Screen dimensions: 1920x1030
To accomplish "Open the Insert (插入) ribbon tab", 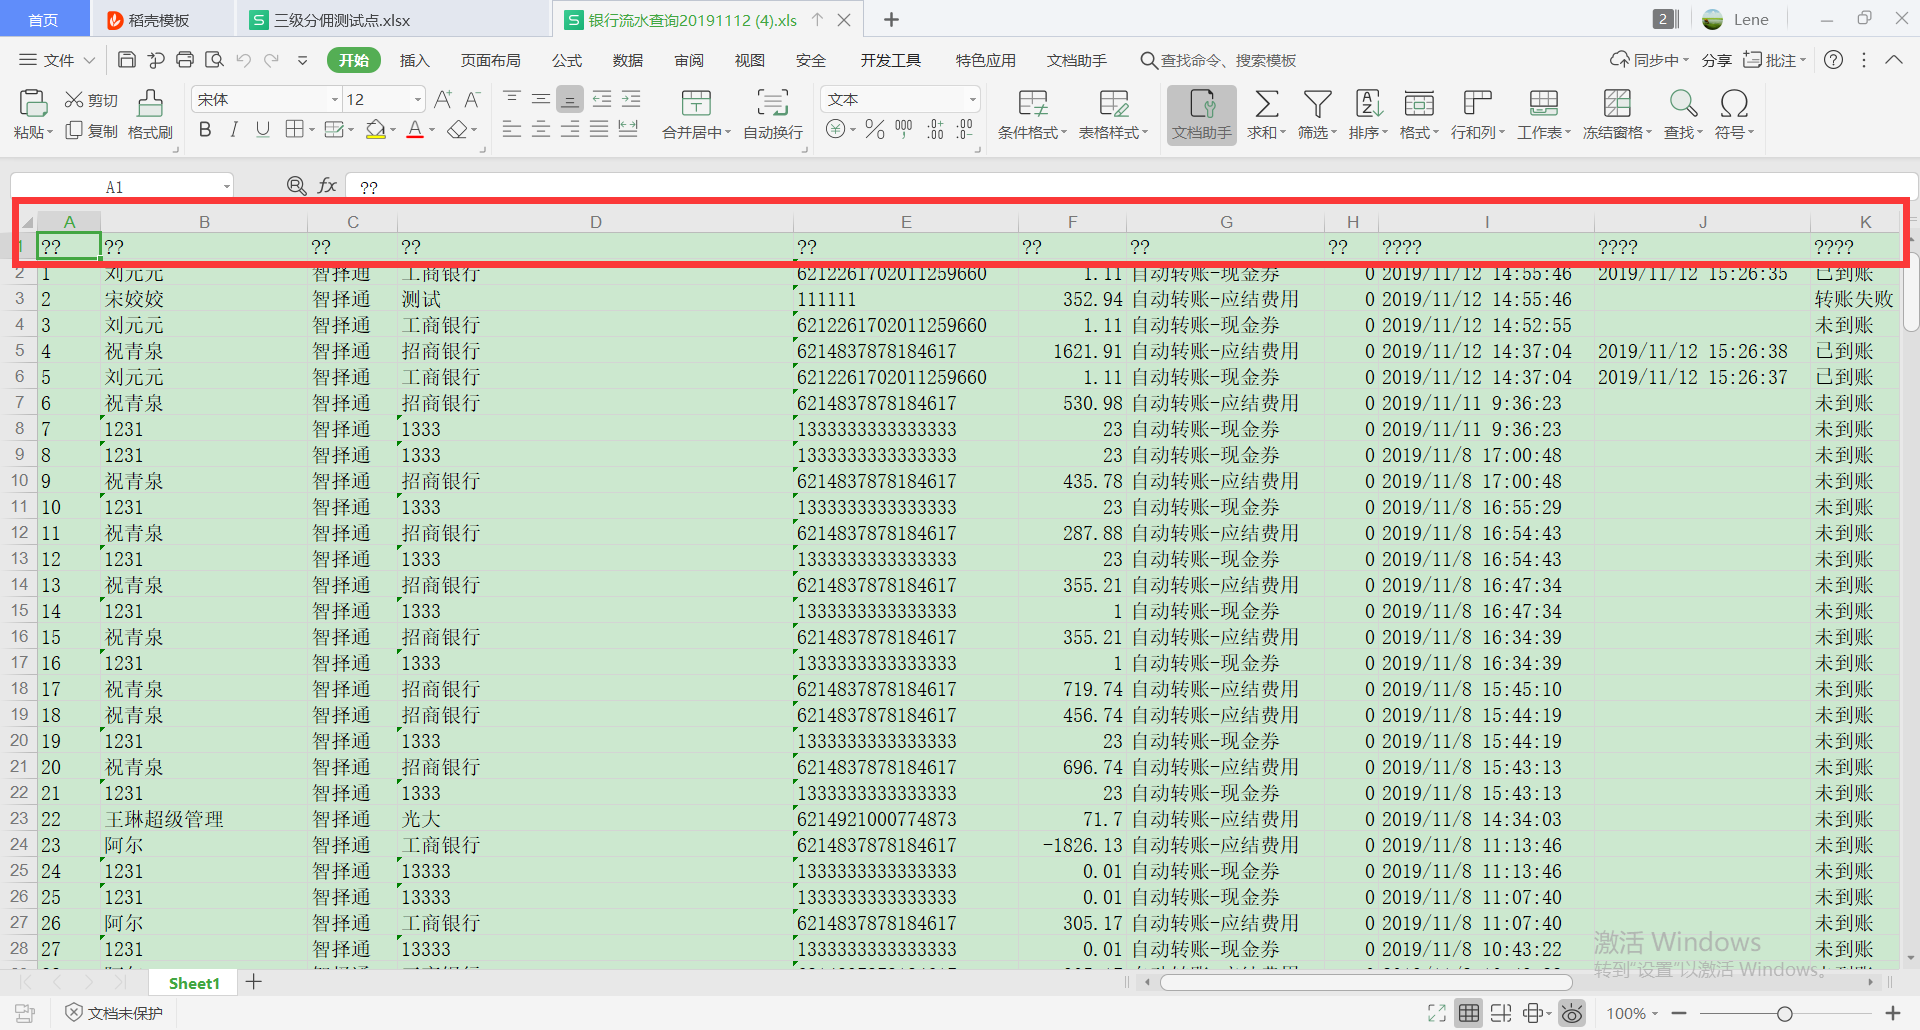I will [414, 61].
